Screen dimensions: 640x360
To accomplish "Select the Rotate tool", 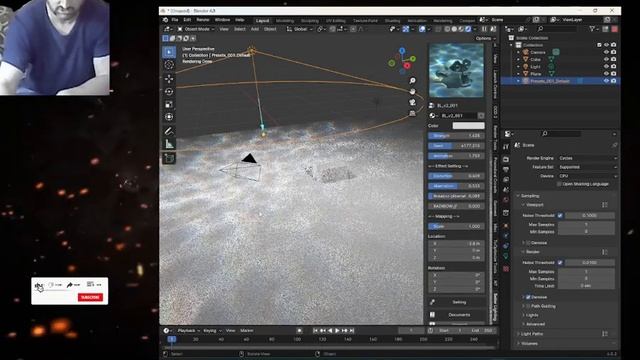I will click(169, 91).
